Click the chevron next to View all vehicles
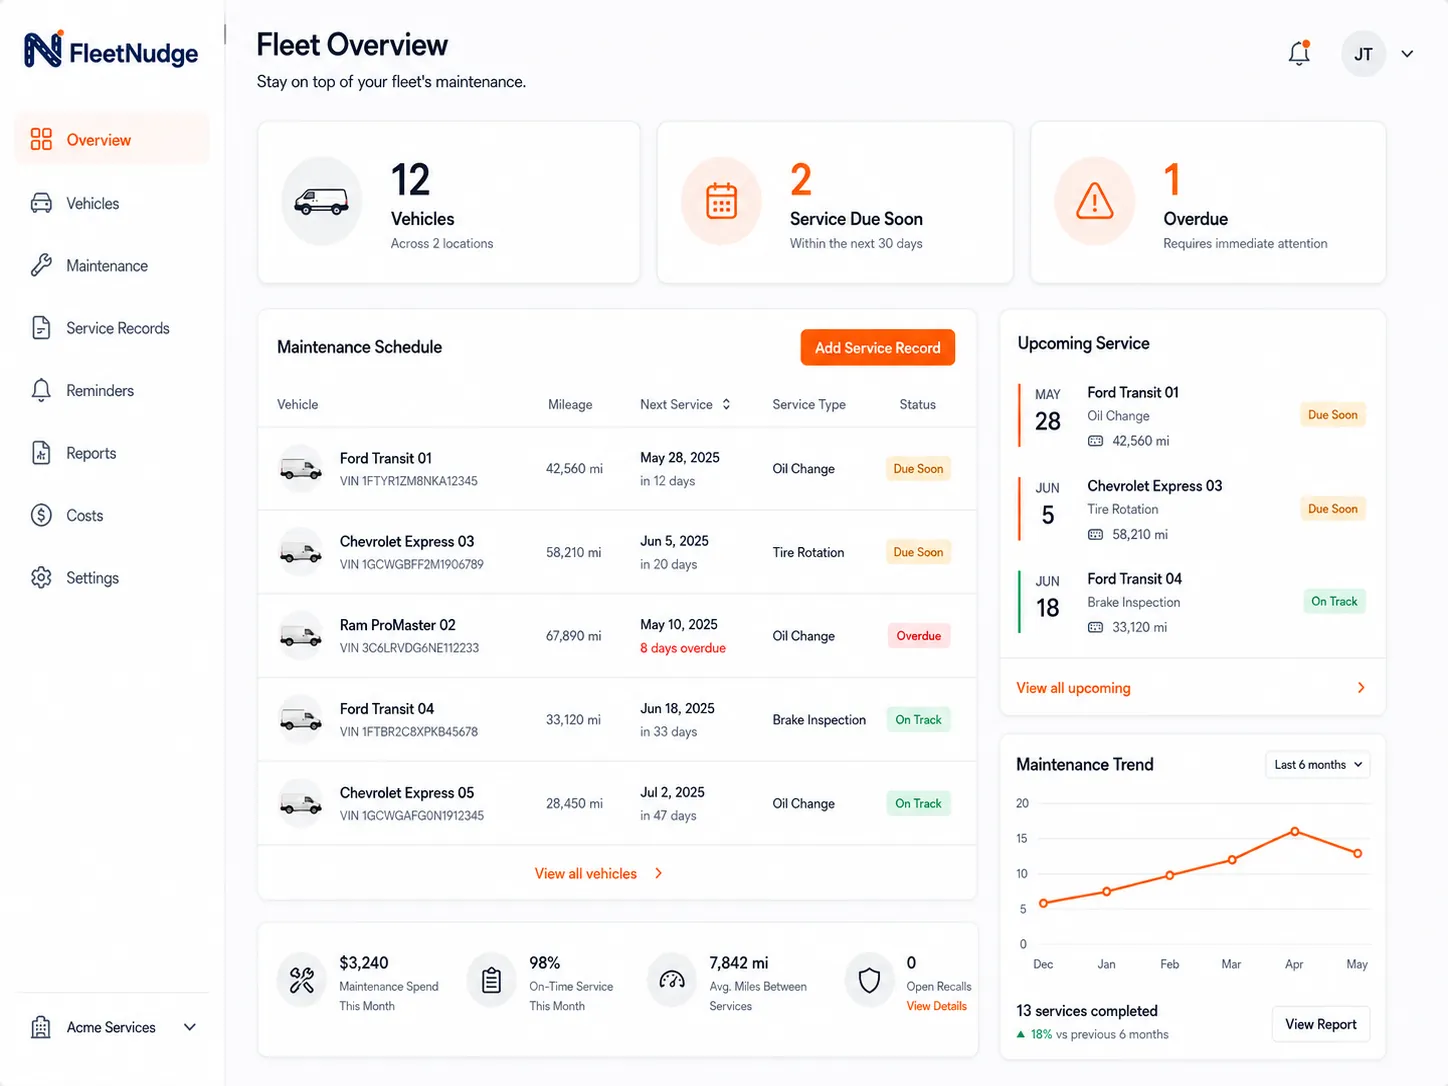Image resolution: width=1448 pixels, height=1086 pixels. pos(658,874)
